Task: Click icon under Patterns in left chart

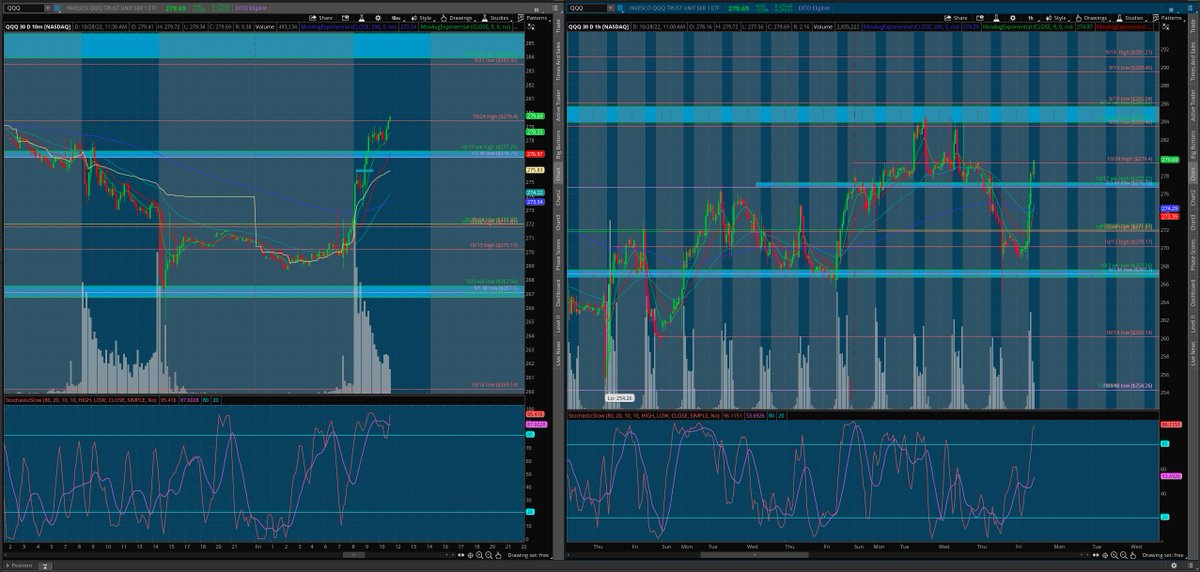Action: (530, 26)
